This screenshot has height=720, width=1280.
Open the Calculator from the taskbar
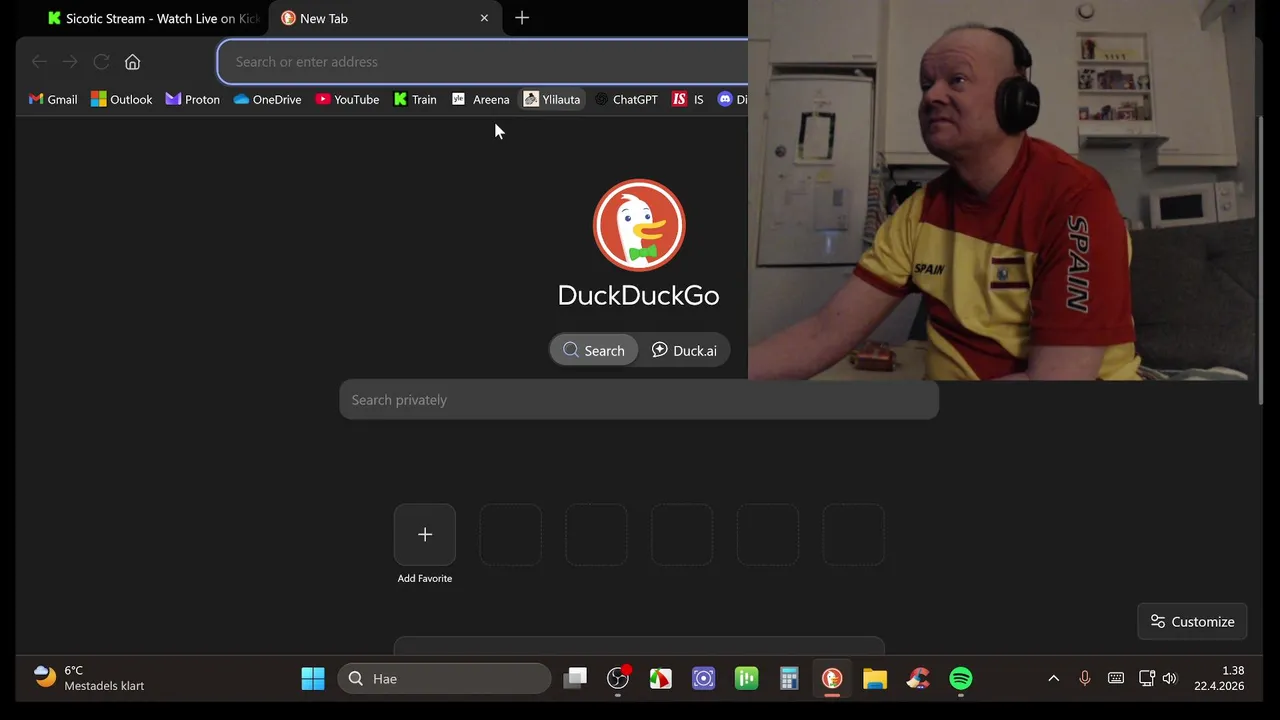[x=789, y=679]
